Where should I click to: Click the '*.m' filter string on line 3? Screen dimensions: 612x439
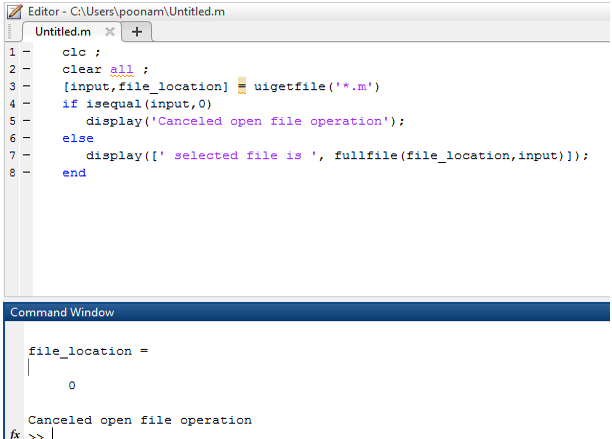coord(352,86)
